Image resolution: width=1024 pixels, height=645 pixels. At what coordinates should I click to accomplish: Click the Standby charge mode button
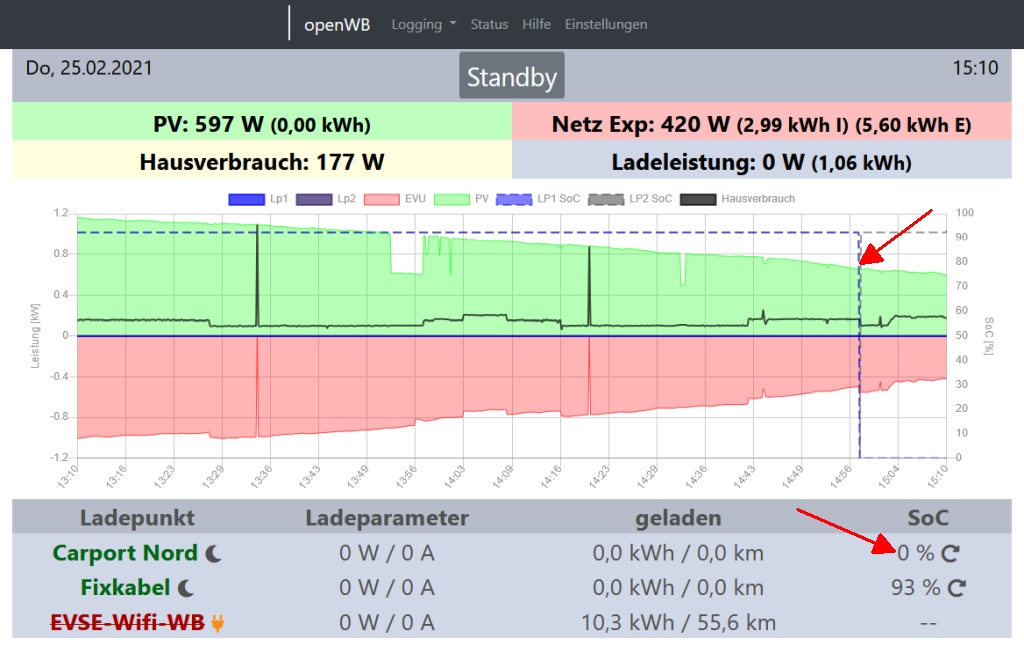(x=511, y=76)
